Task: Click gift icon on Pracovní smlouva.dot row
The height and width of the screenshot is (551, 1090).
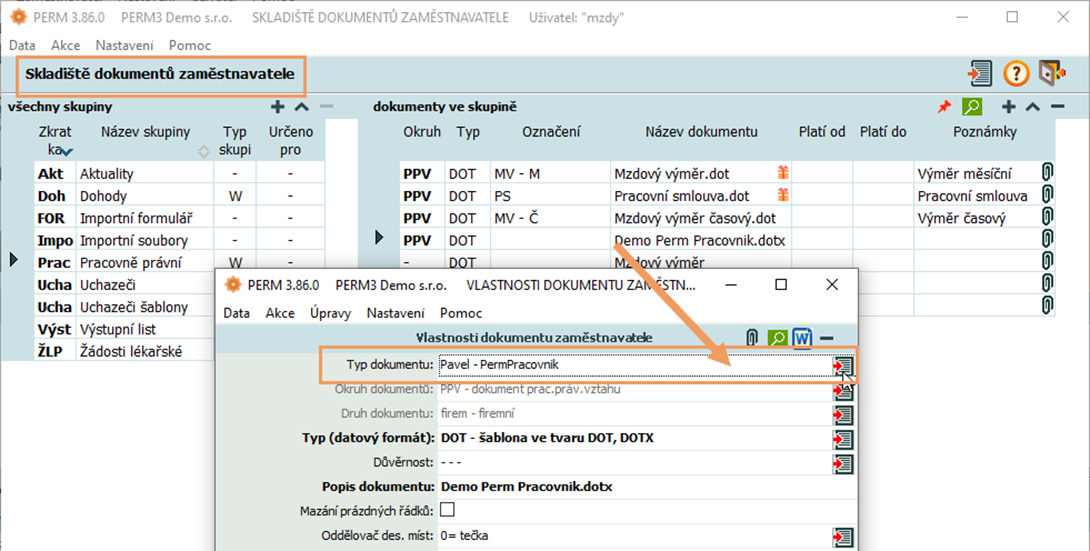Action: pyautogui.click(x=783, y=195)
